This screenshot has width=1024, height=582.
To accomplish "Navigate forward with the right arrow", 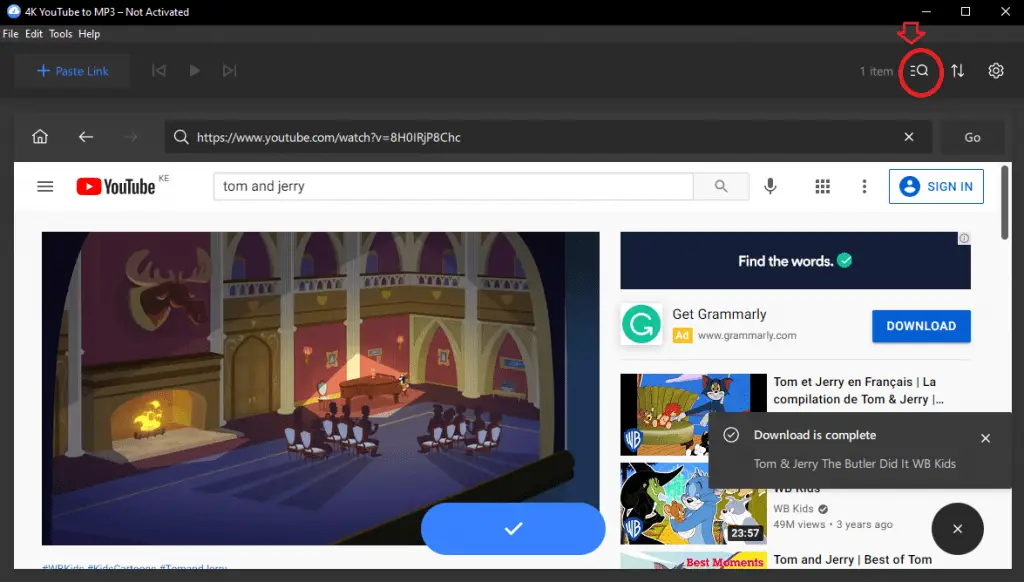I will coord(131,137).
